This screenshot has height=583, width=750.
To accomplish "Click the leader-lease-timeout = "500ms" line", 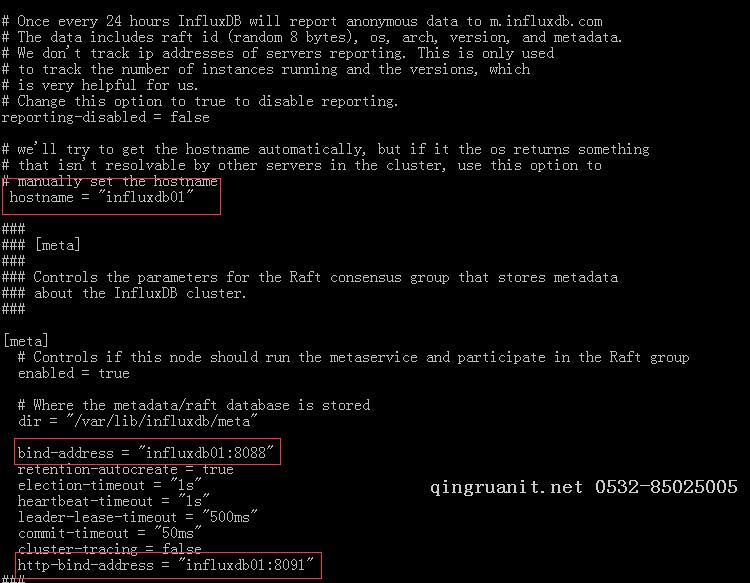I will pos(138,517).
